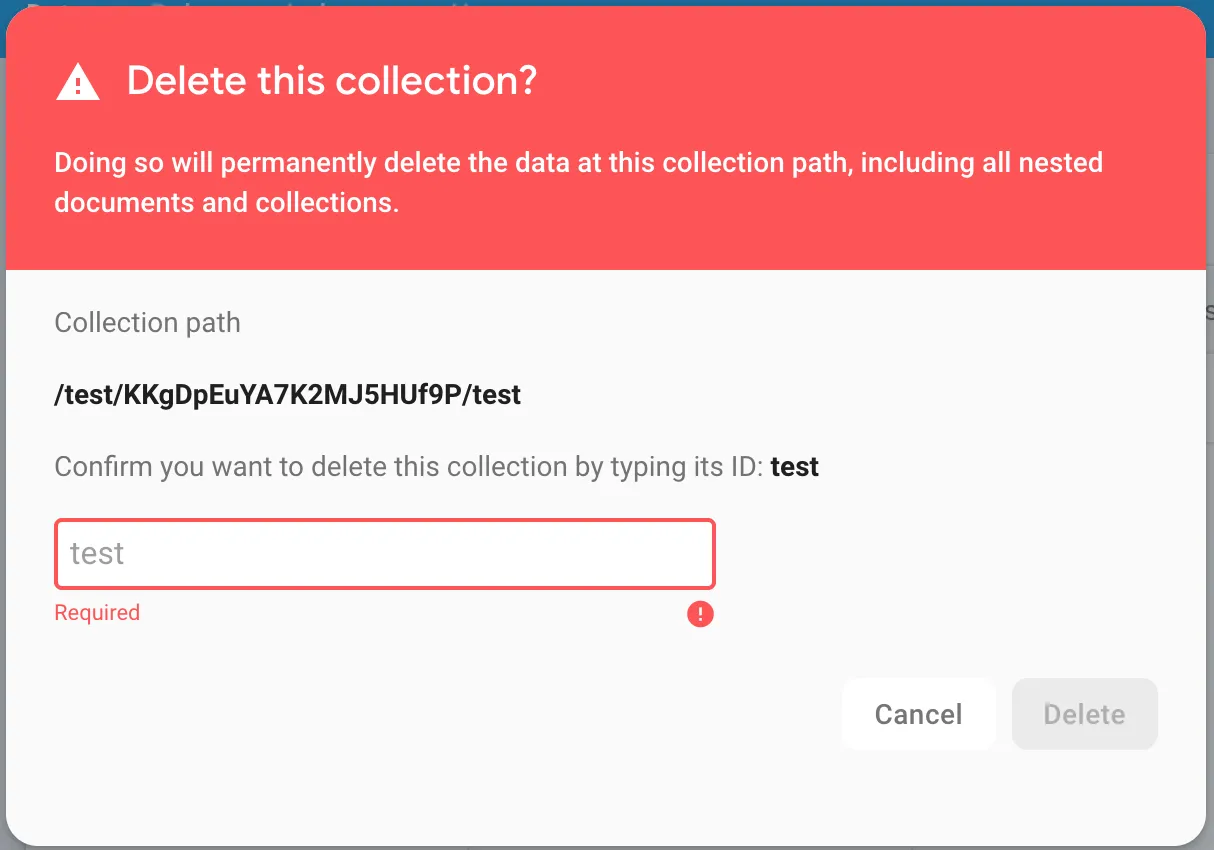This screenshot has width=1214, height=850.
Task: Click the red "Required" validation message
Action: (97, 613)
